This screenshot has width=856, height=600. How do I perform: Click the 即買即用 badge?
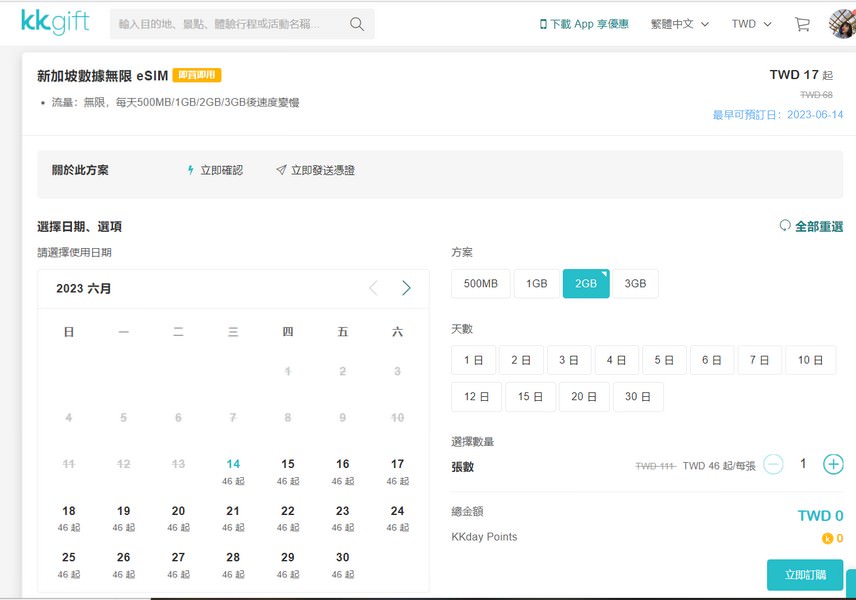point(197,75)
